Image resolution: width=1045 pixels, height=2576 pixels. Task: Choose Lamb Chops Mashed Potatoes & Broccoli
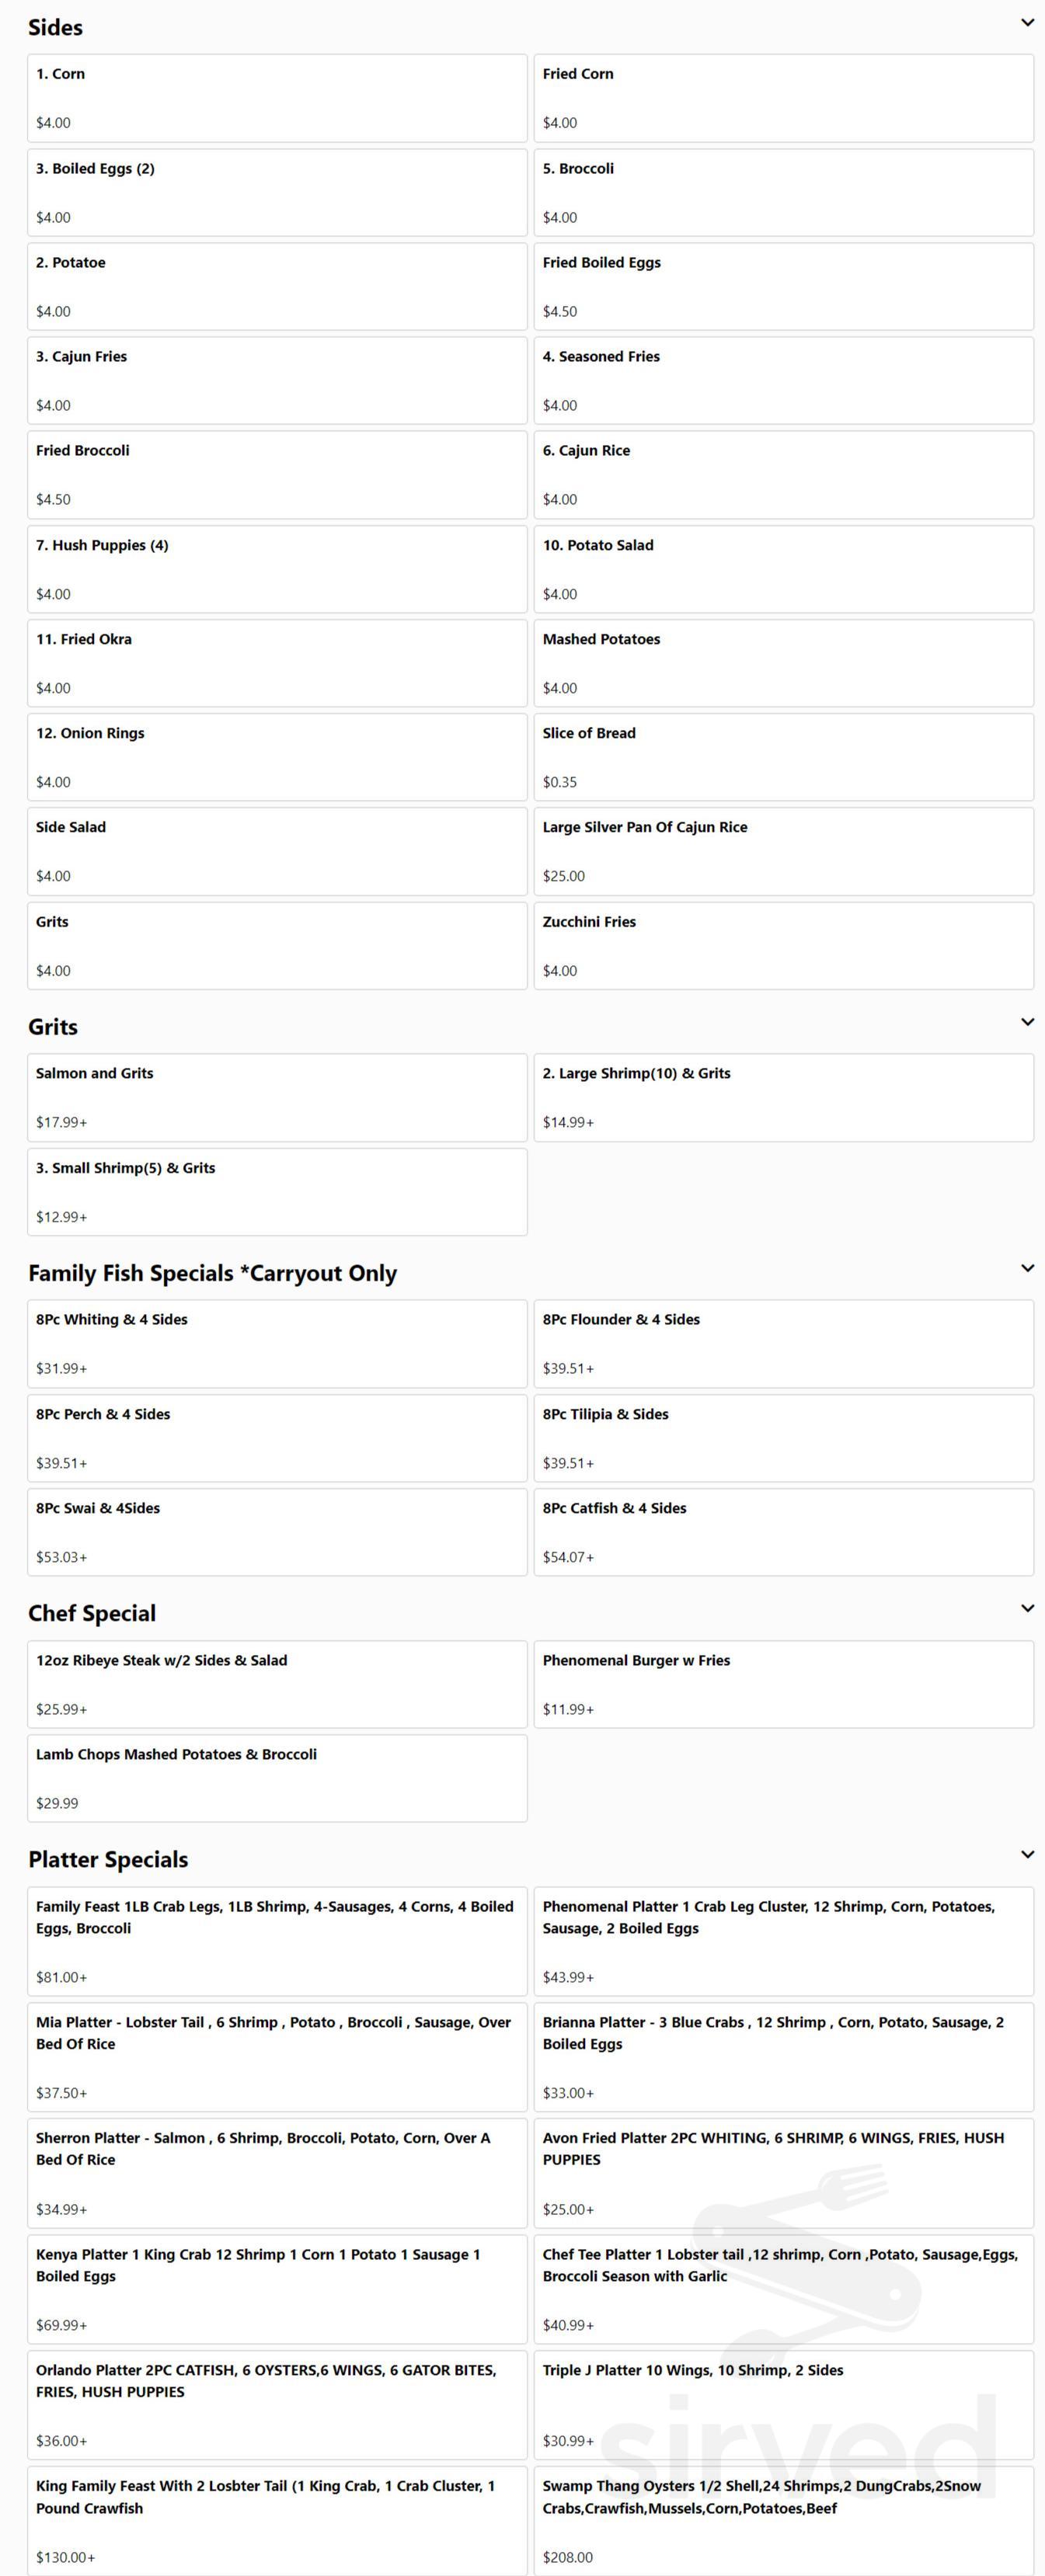click(x=277, y=1778)
